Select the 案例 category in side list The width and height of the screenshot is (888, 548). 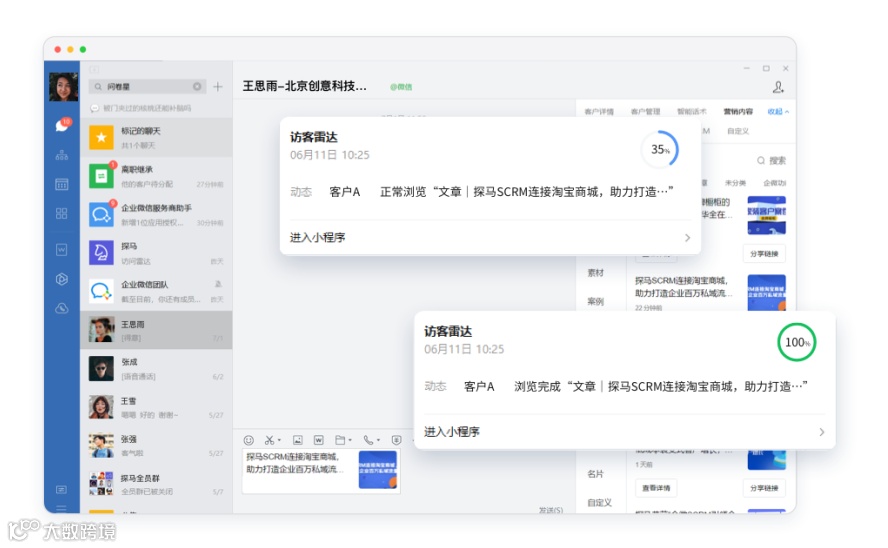(x=595, y=302)
